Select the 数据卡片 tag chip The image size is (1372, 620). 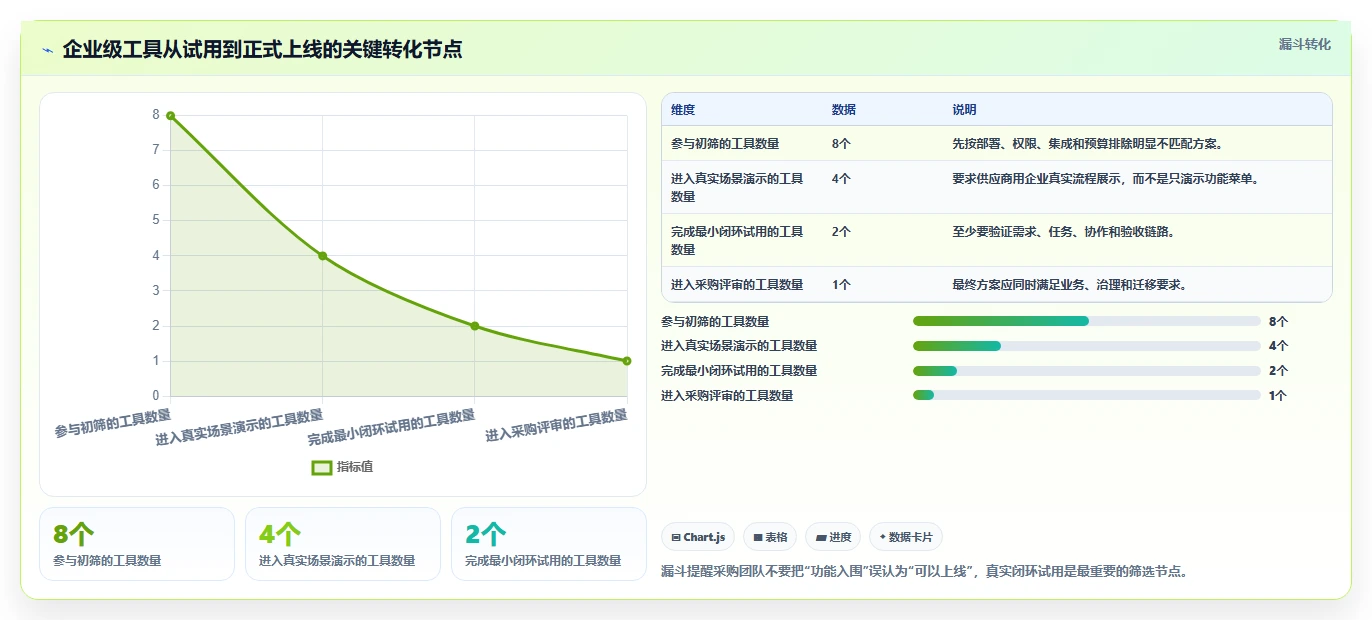906,537
